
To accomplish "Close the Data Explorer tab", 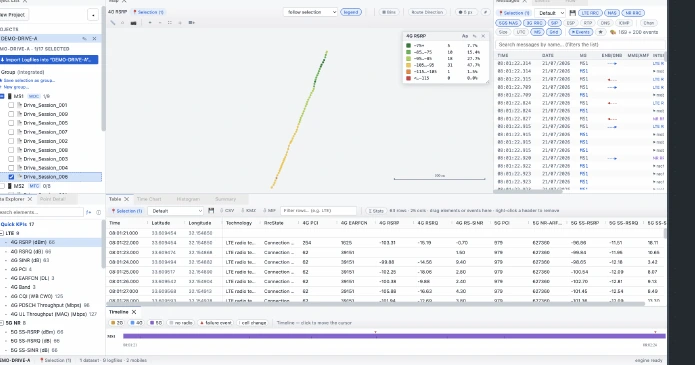I will [x=30, y=199].
